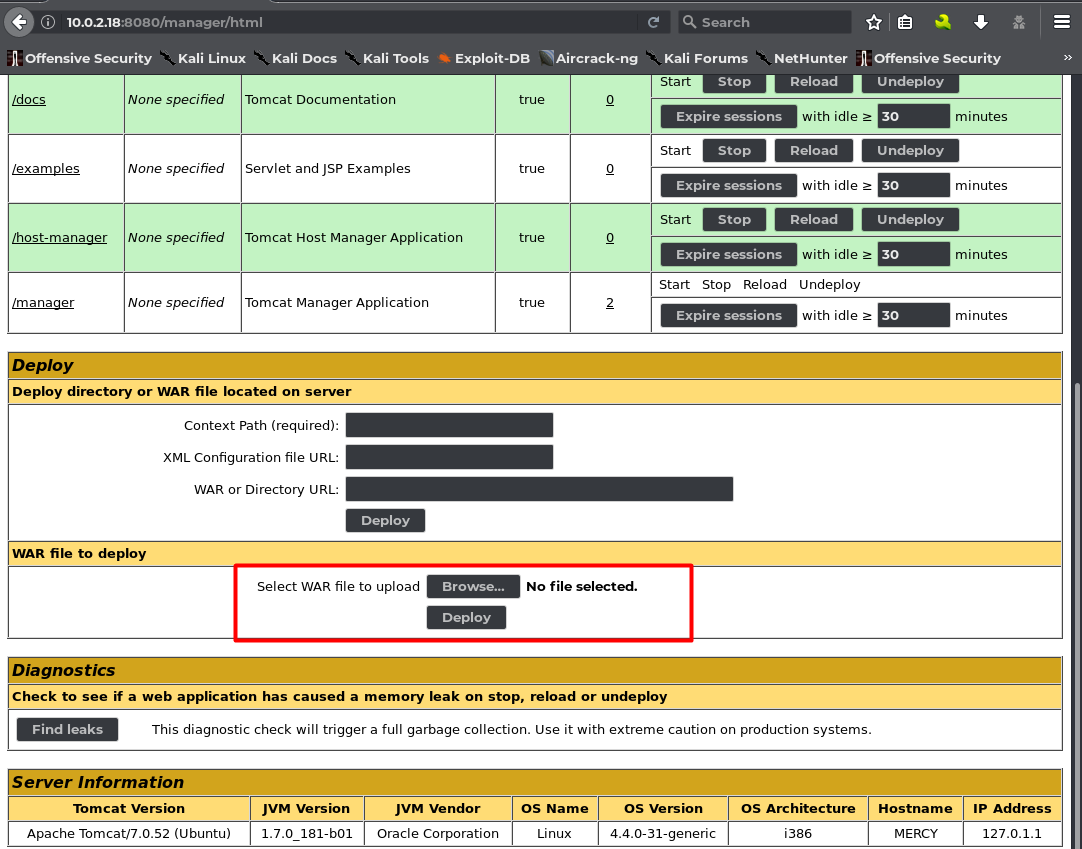Open the downloads arrow icon

tap(981, 22)
